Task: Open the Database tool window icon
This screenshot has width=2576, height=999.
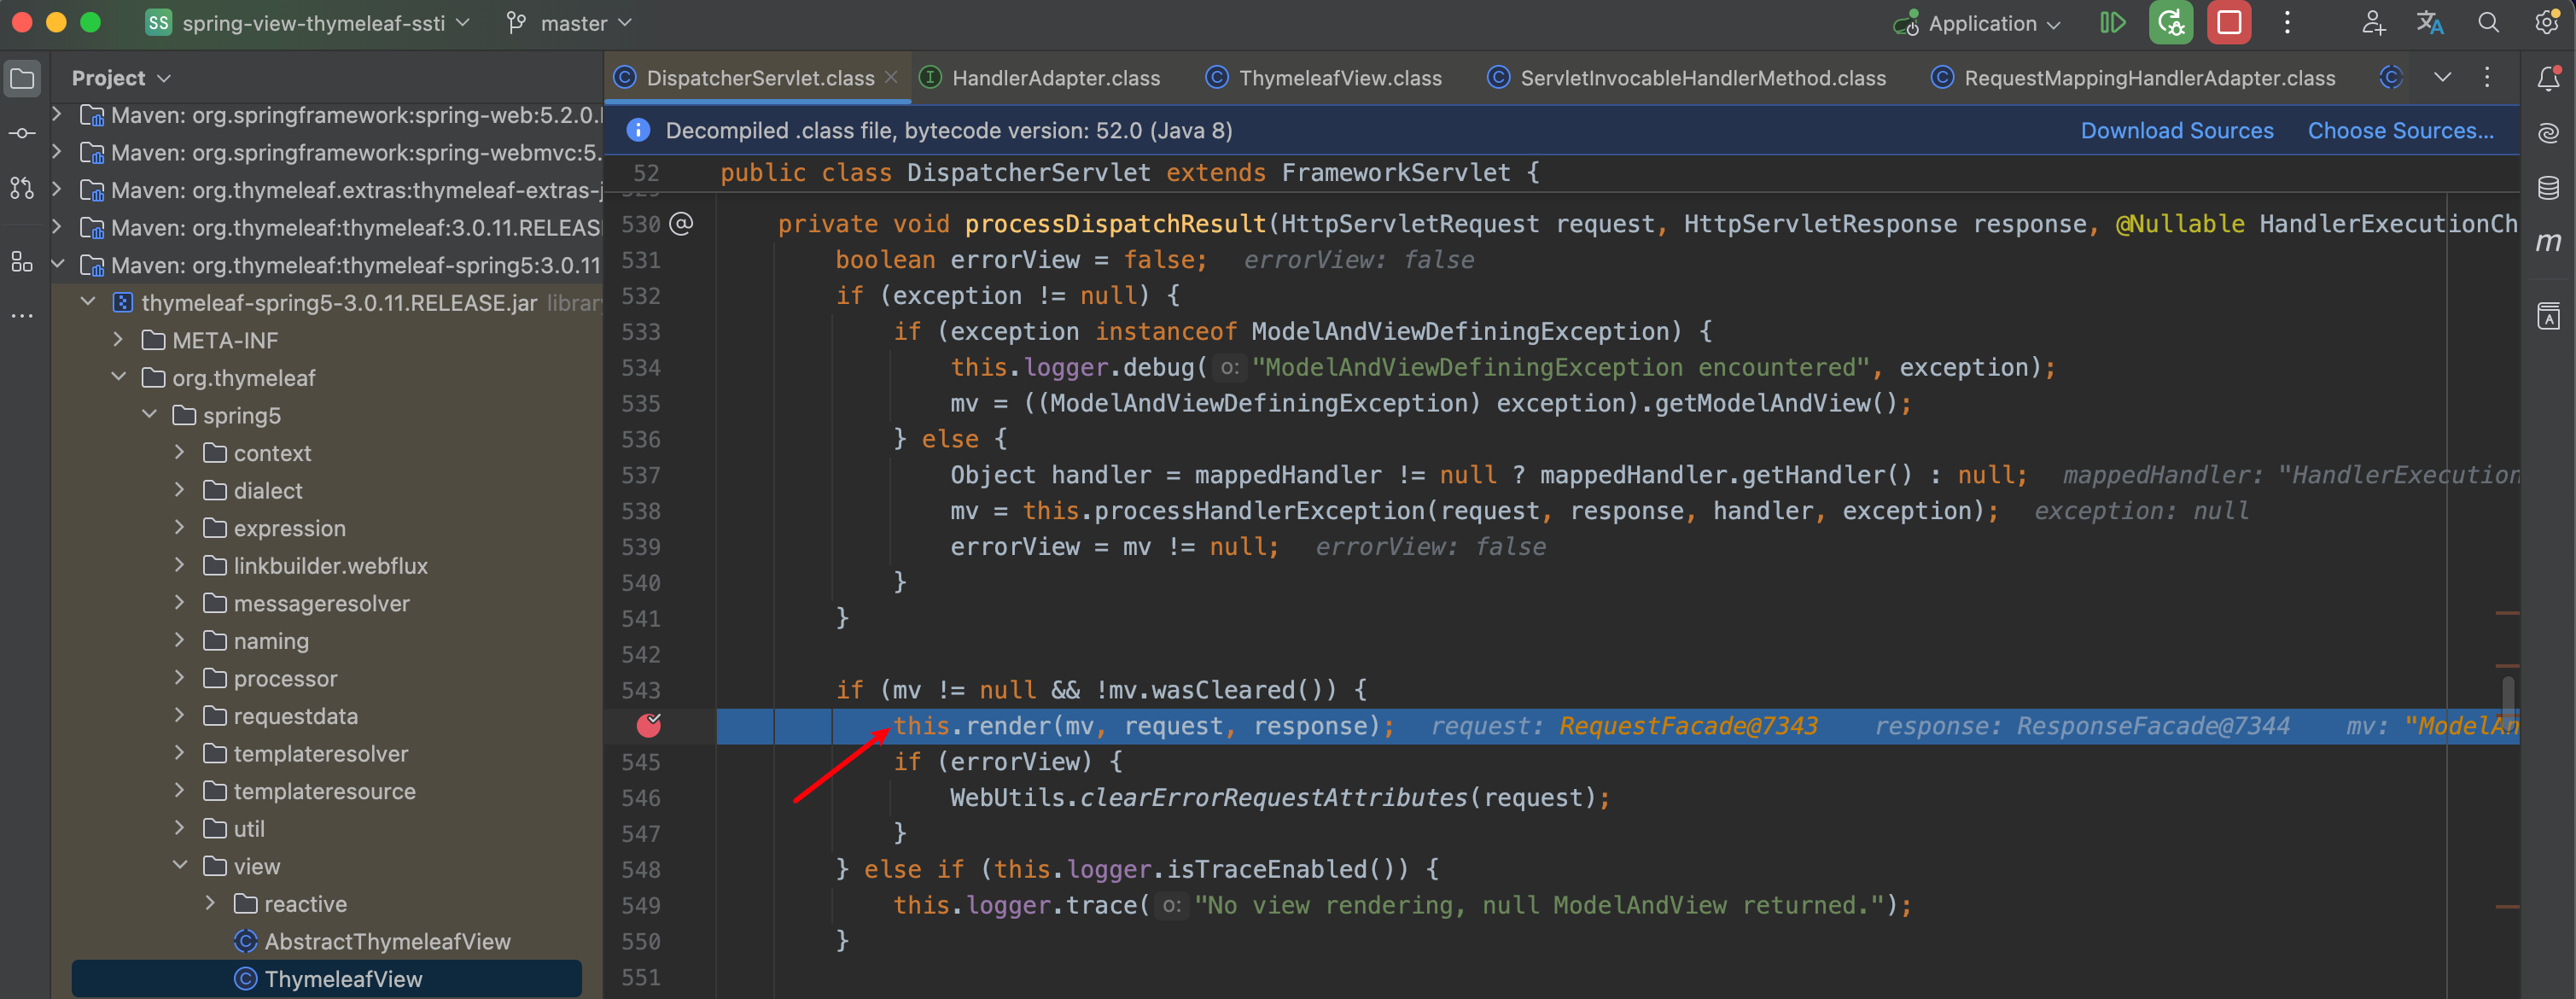Action: pos(2548,188)
